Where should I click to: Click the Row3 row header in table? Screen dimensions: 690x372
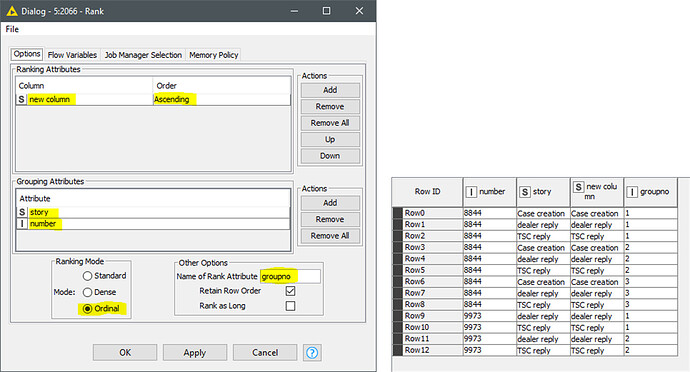(x=427, y=247)
